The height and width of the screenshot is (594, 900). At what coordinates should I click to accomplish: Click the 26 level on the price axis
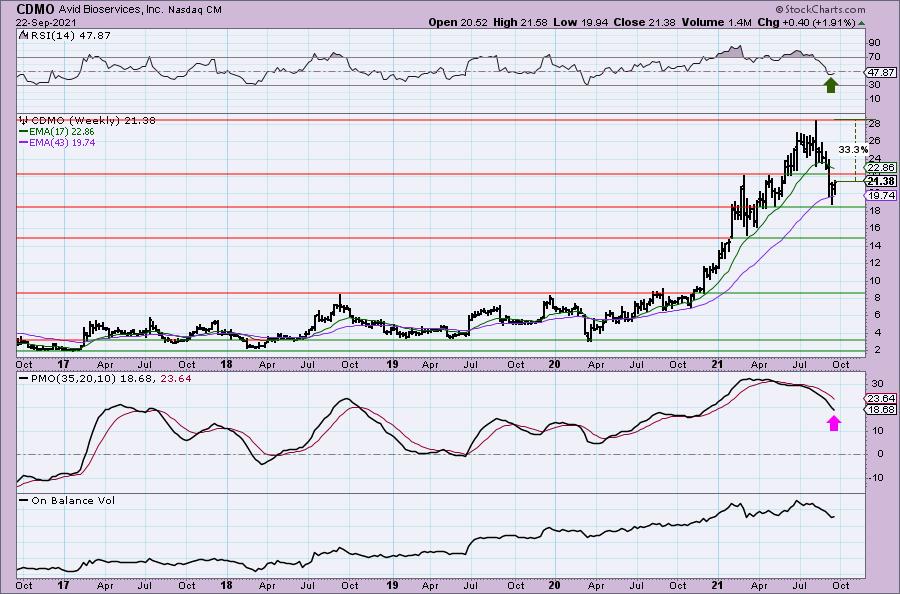(874, 141)
